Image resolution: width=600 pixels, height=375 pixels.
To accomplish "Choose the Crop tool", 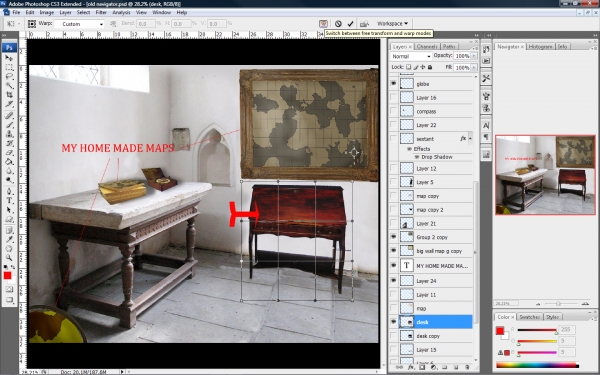I will (x=9, y=95).
